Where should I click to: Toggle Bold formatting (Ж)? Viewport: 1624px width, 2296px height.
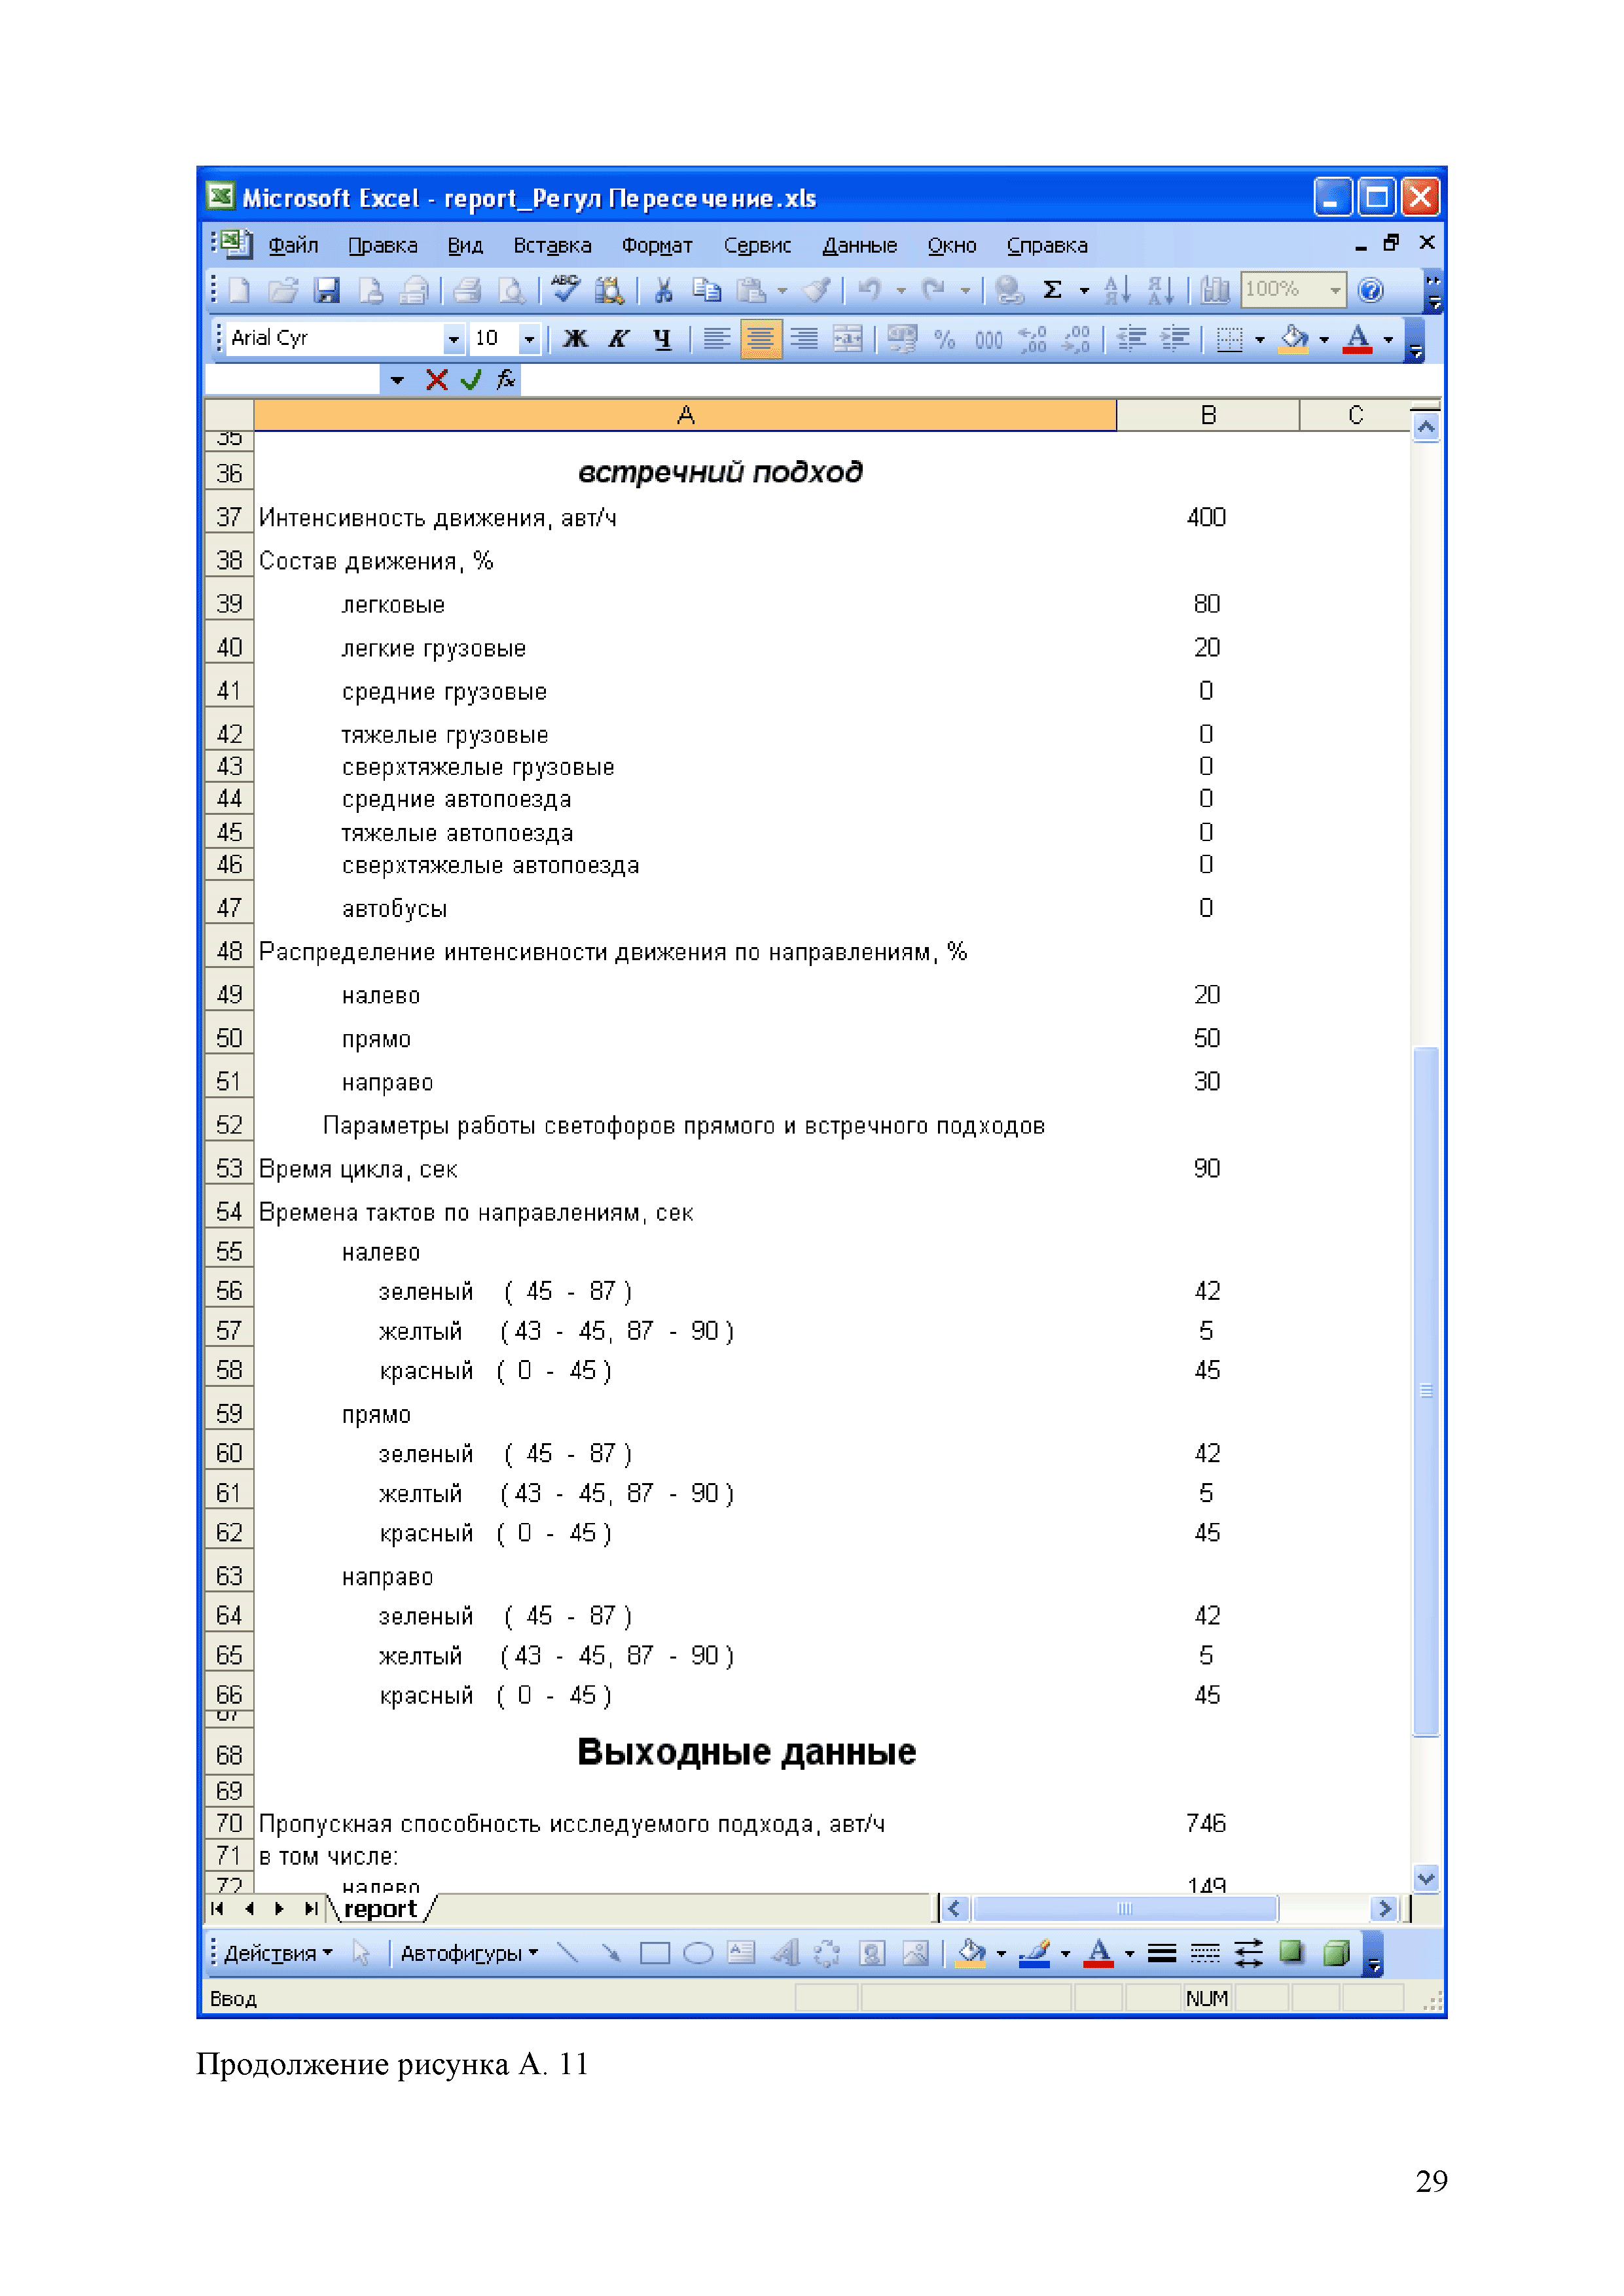[x=575, y=339]
